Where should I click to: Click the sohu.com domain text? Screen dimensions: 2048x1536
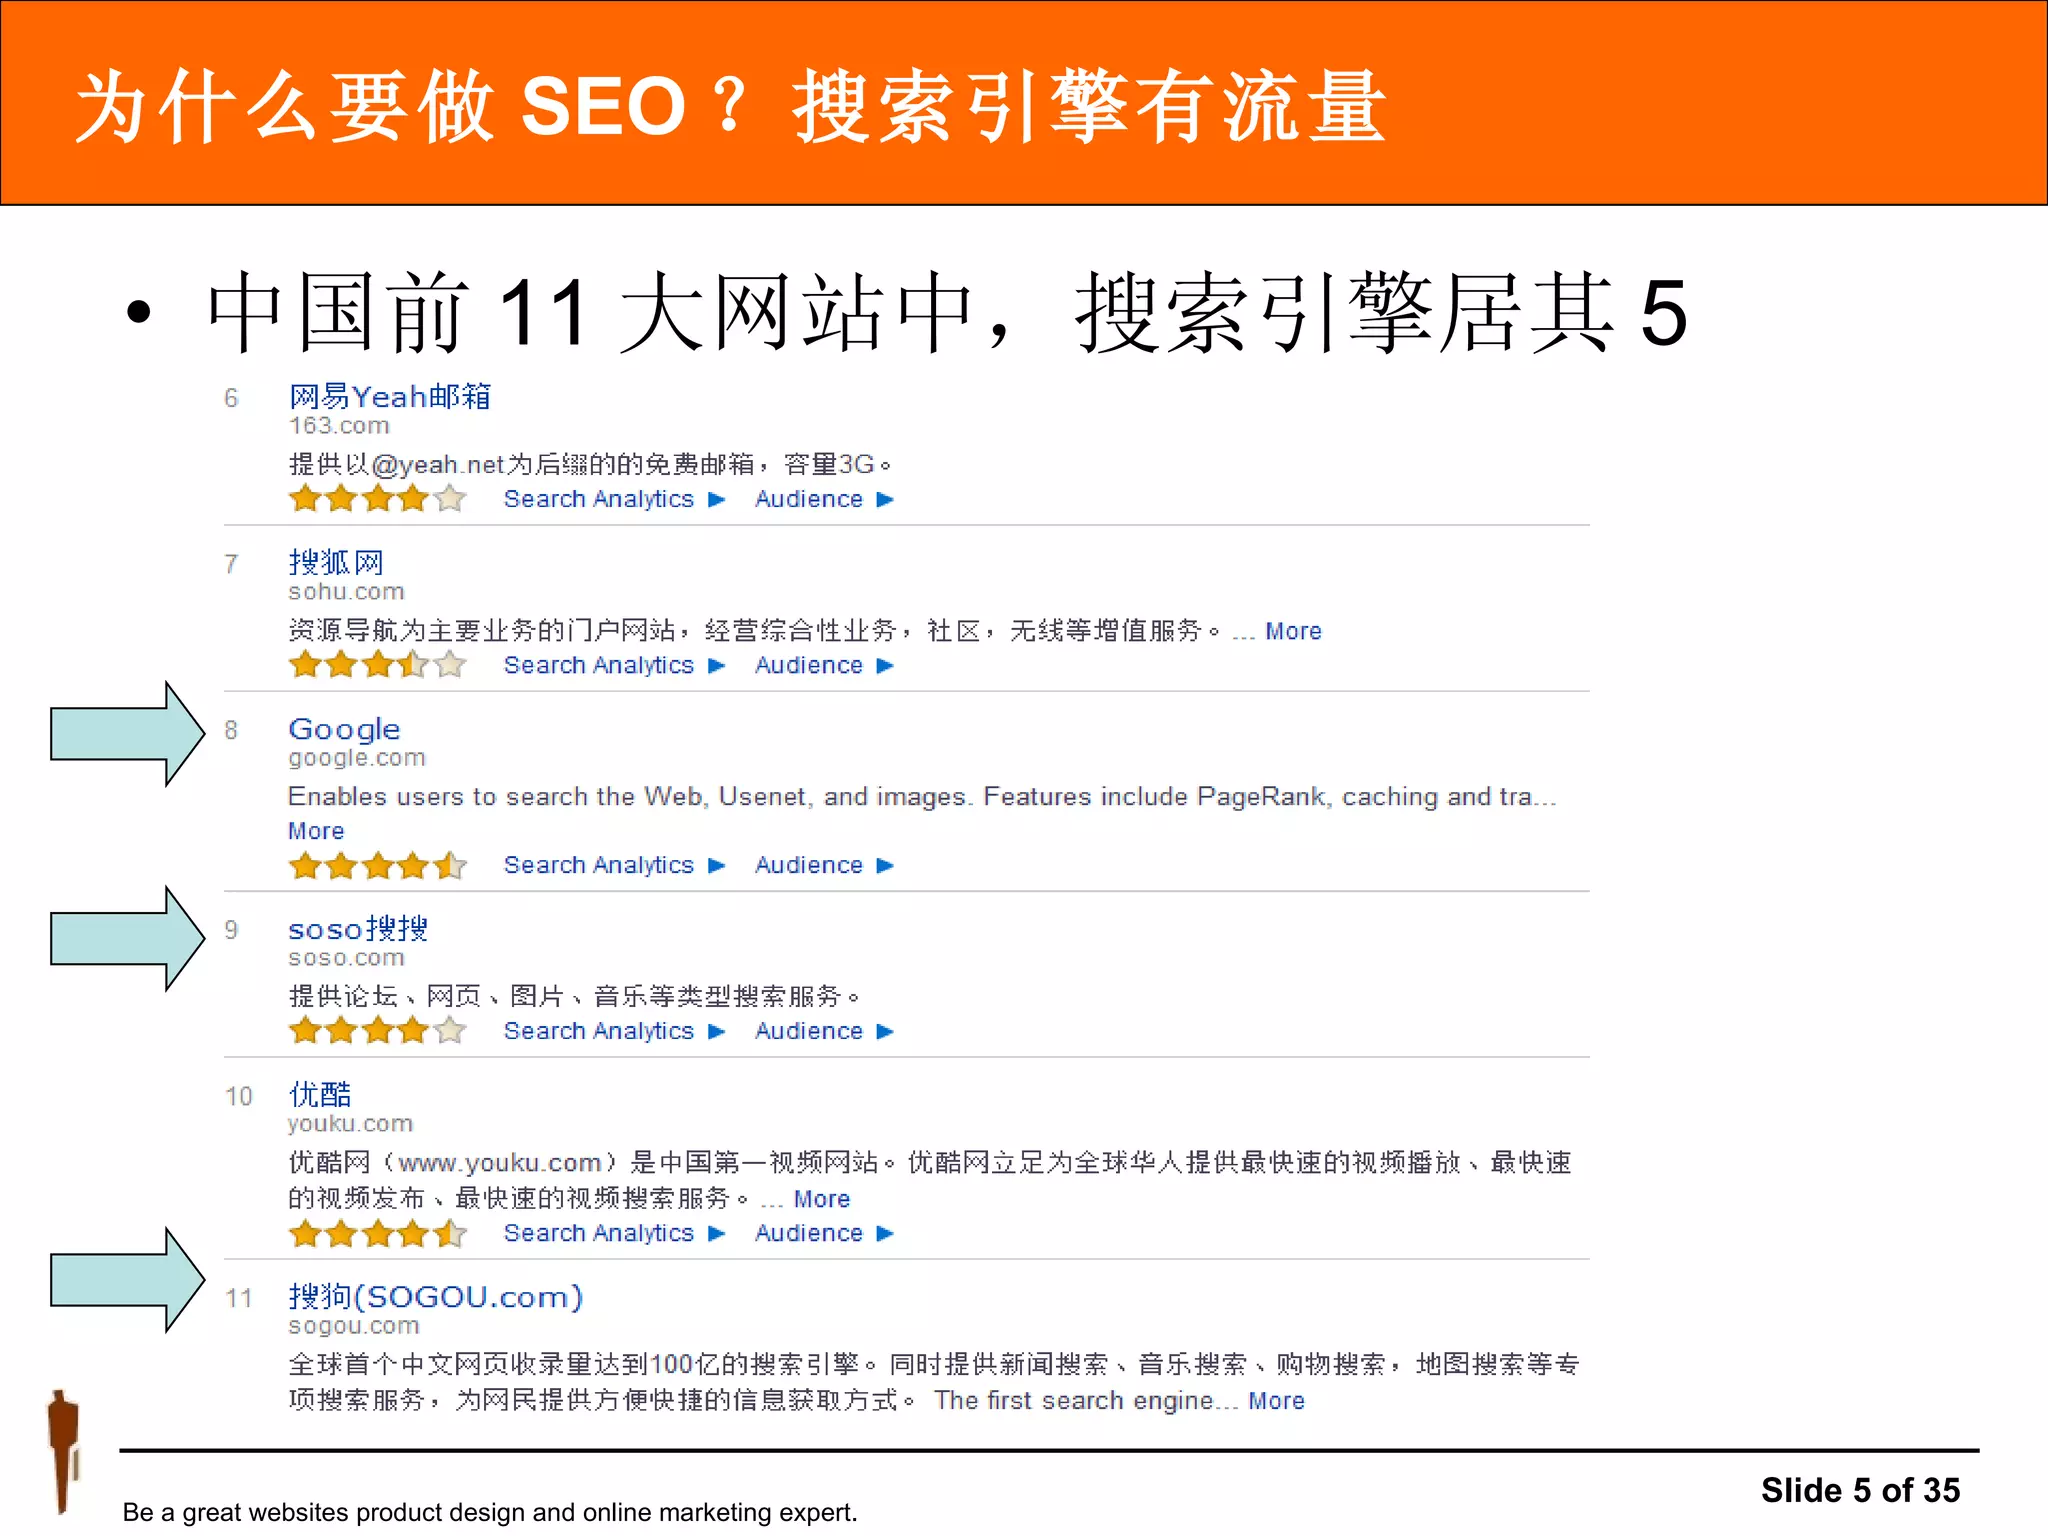(x=346, y=592)
